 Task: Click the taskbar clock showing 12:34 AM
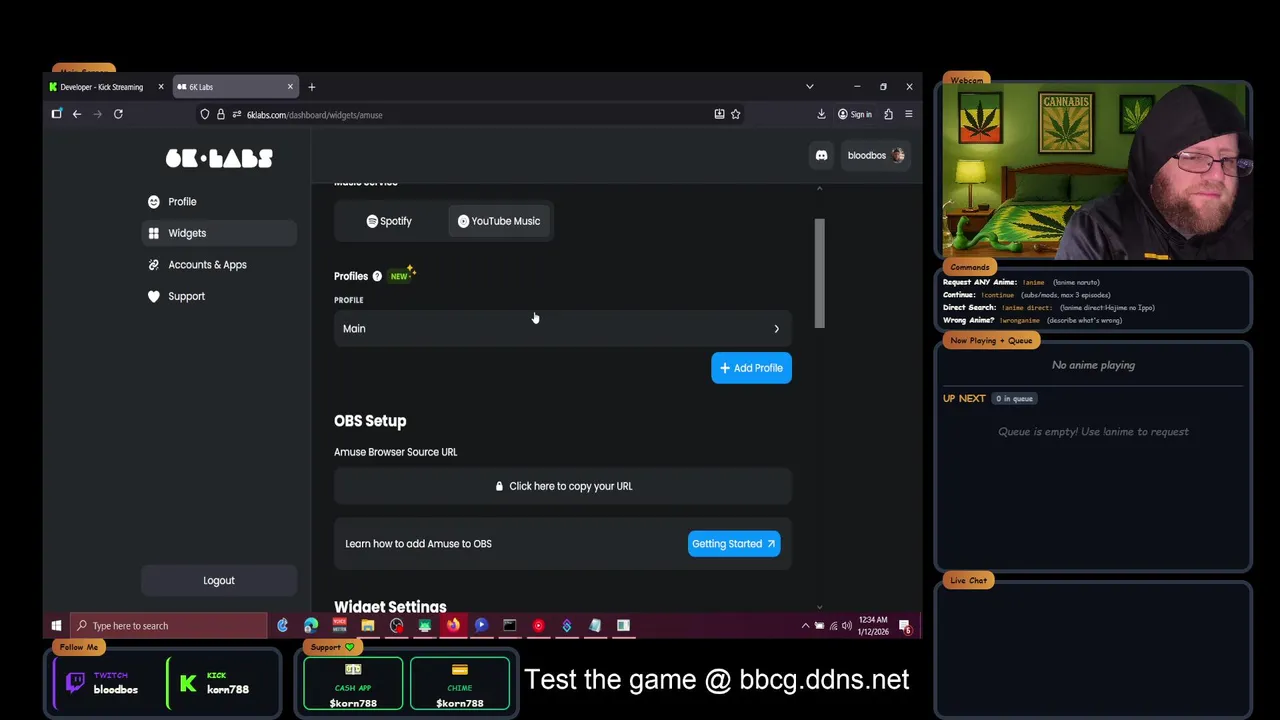tap(873, 626)
